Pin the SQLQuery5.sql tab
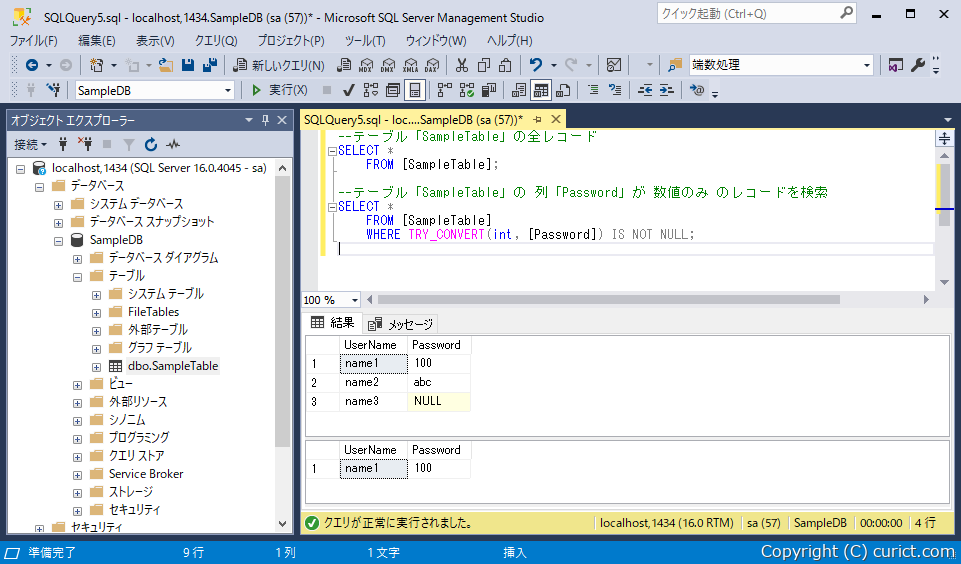The width and height of the screenshot is (961, 564). click(537, 120)
